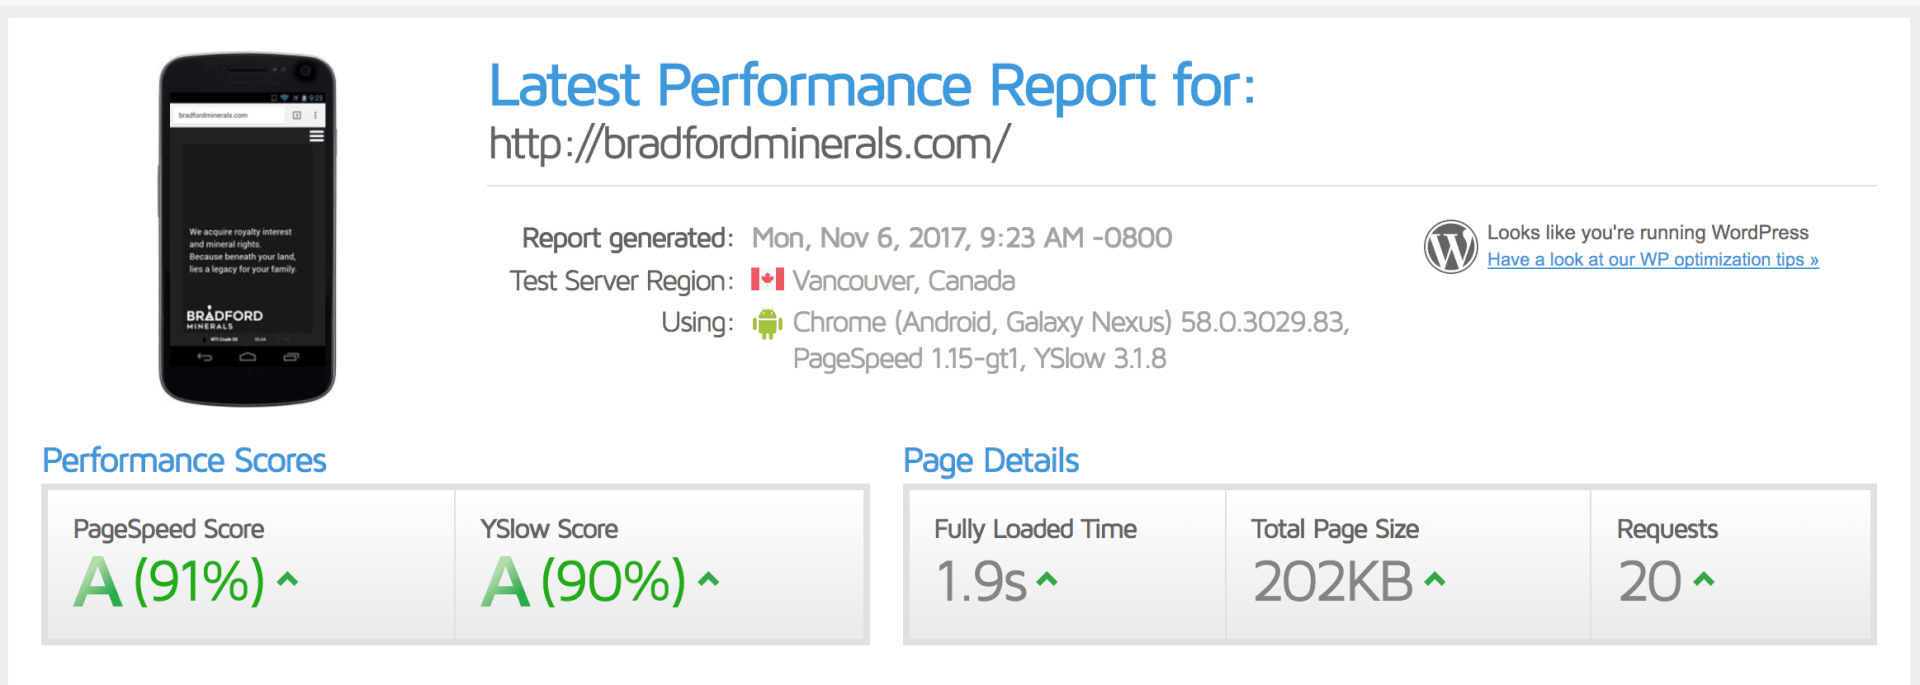This screenshot has height=685, width=1920.
Task: Click the Latest Performance Report heading
Action: coord(871,86)
